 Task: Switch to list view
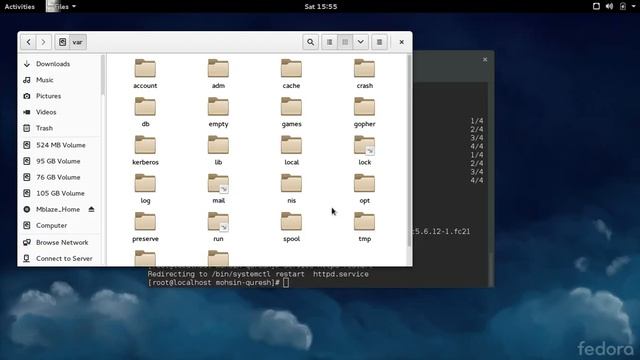pyautogui.click(x=330, y=42)
